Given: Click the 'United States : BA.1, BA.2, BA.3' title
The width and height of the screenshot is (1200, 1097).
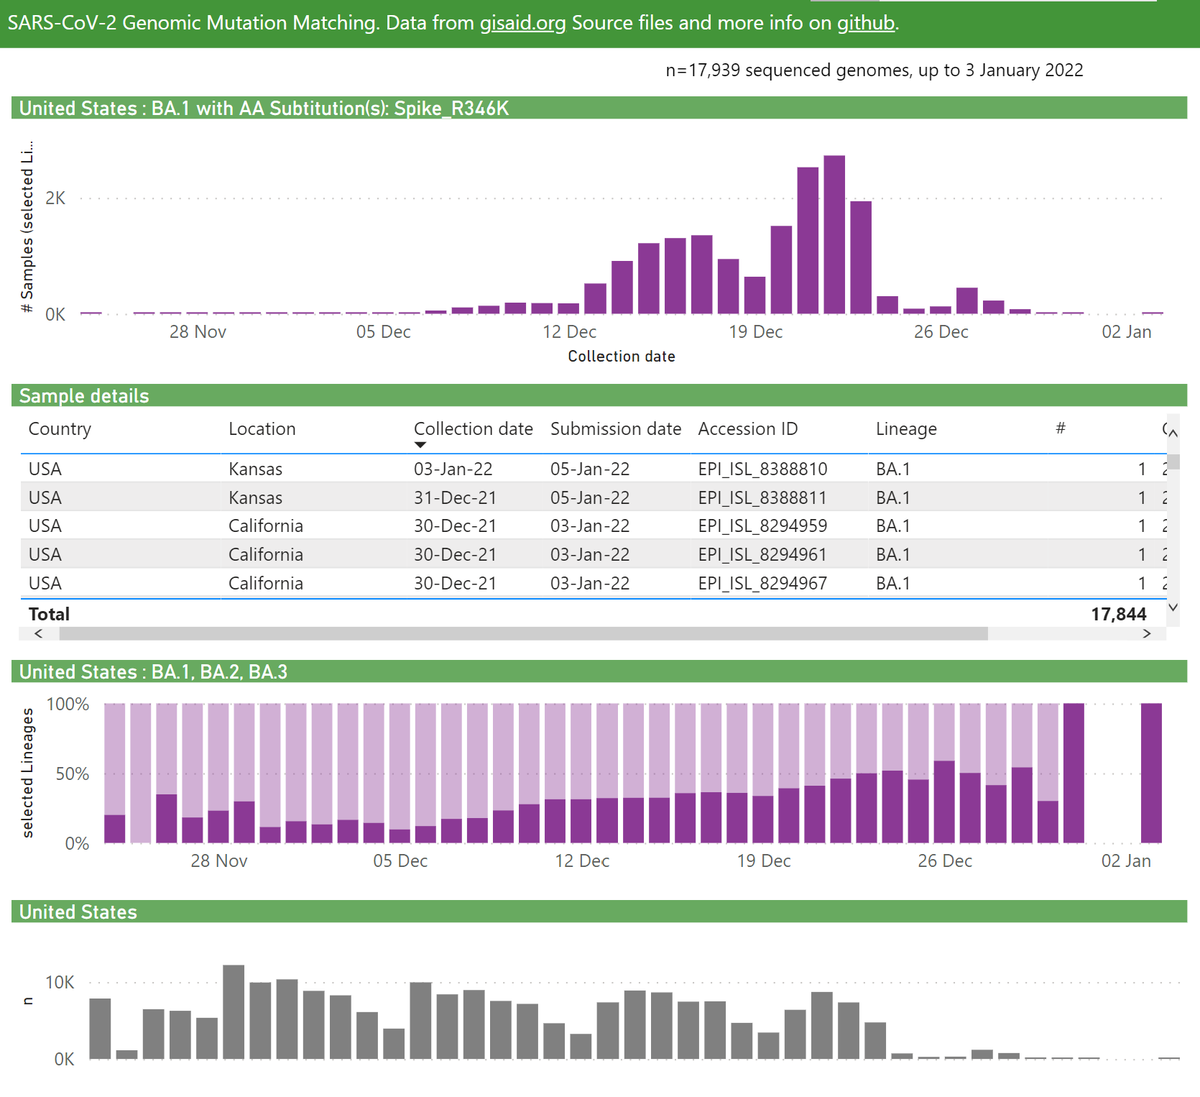Looking at the screenshot, I should tap(153, 672).
